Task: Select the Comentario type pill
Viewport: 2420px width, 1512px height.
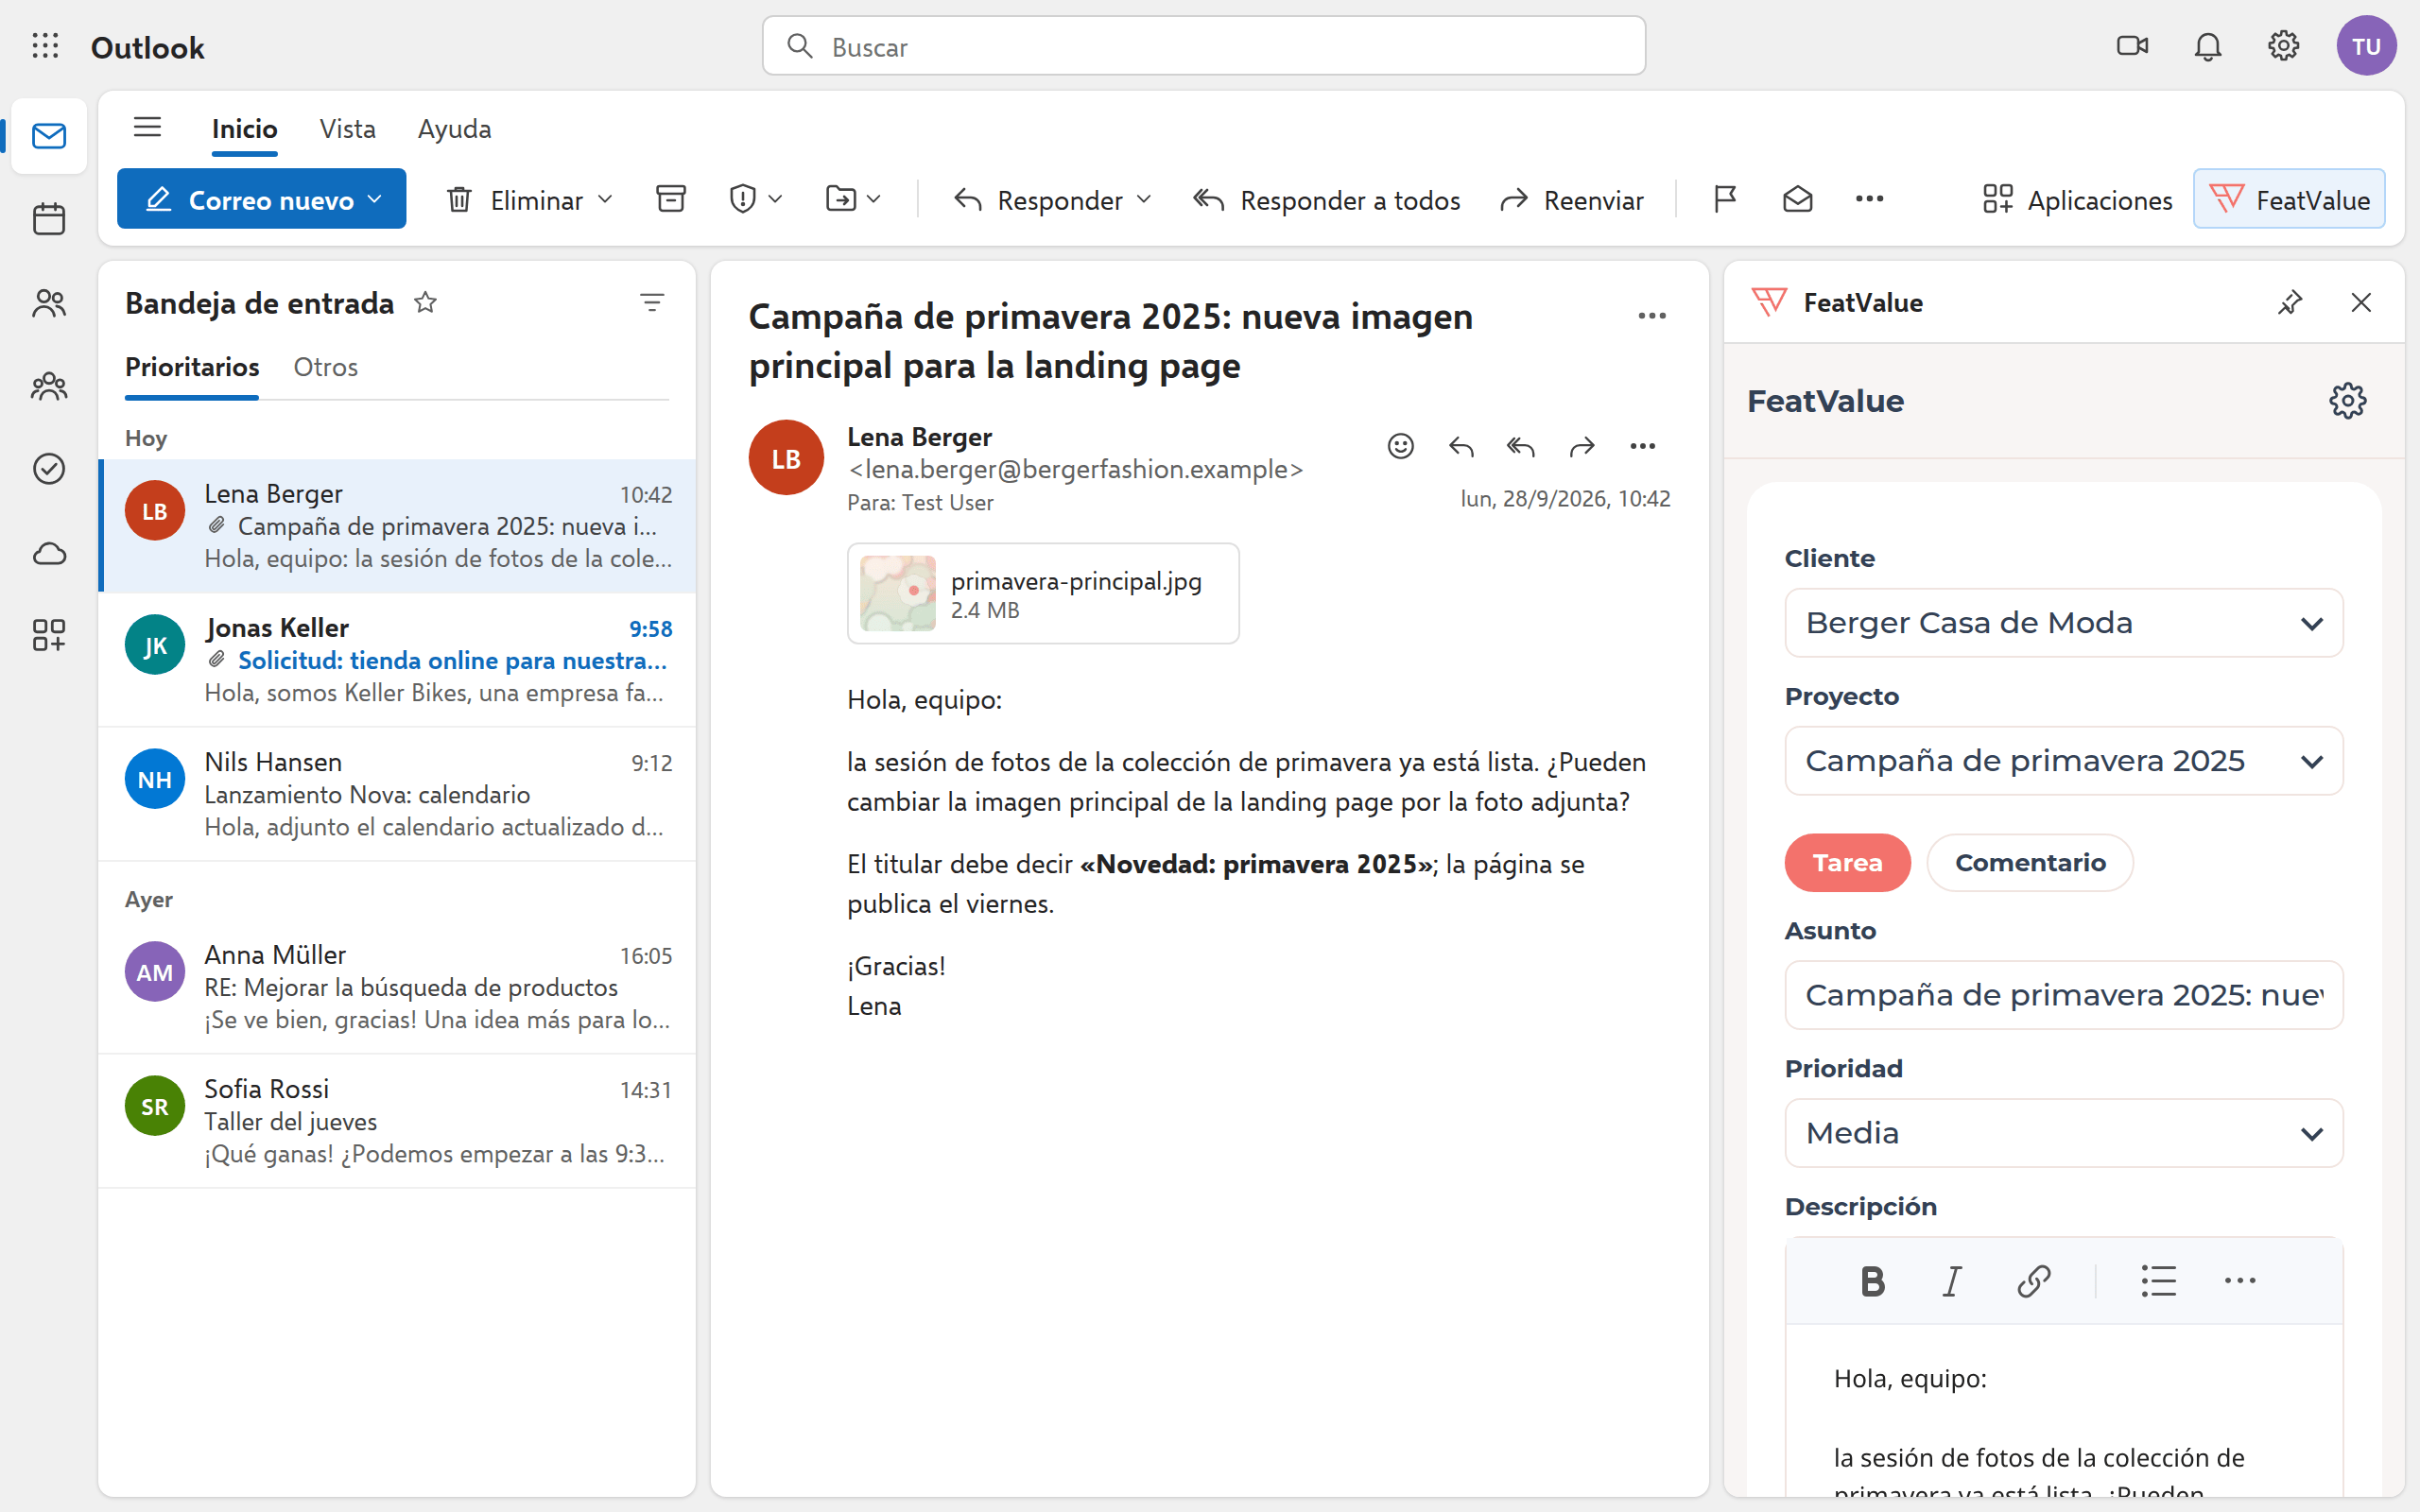Action: [x=2030, y=862]
